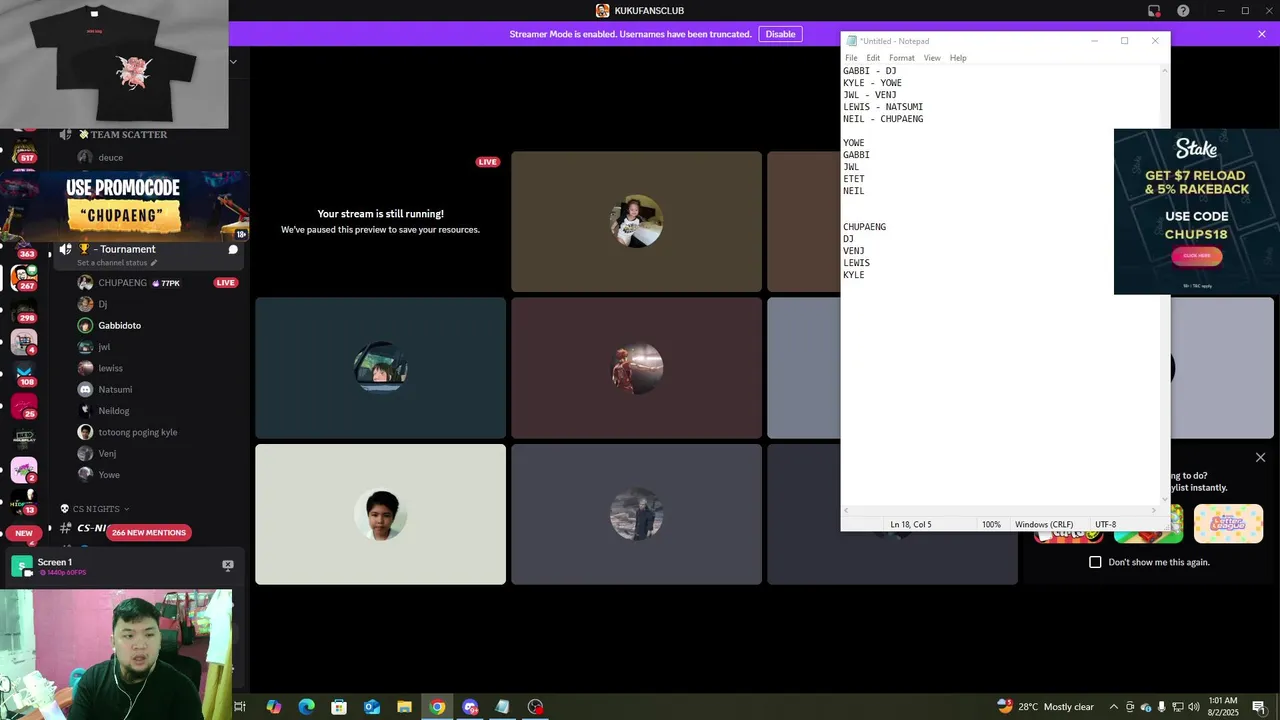
Task: Open server icon with 298 badge
Action: [x=24, y=311]
